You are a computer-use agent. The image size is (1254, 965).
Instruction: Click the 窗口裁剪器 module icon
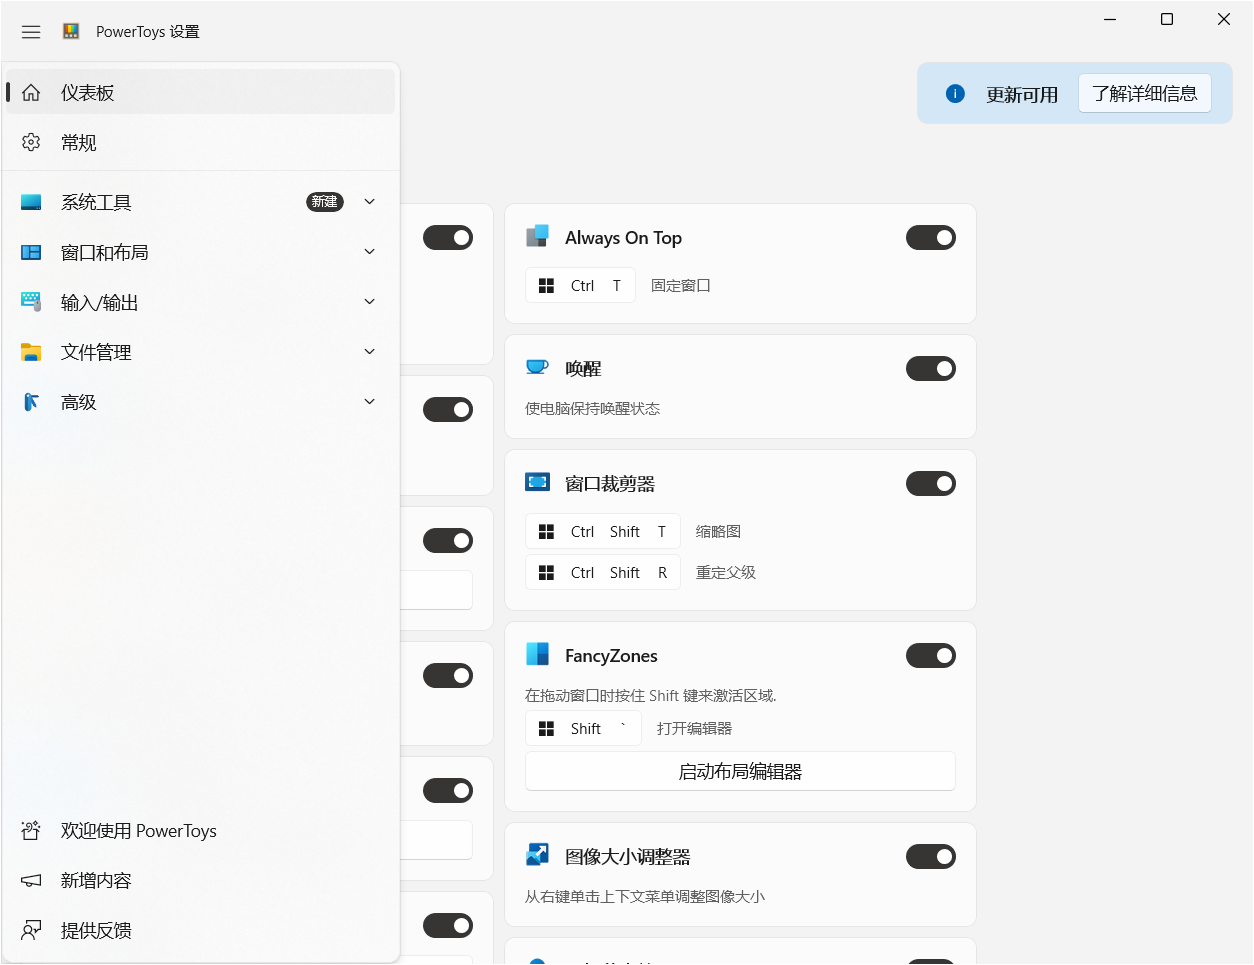click(537, 483)
